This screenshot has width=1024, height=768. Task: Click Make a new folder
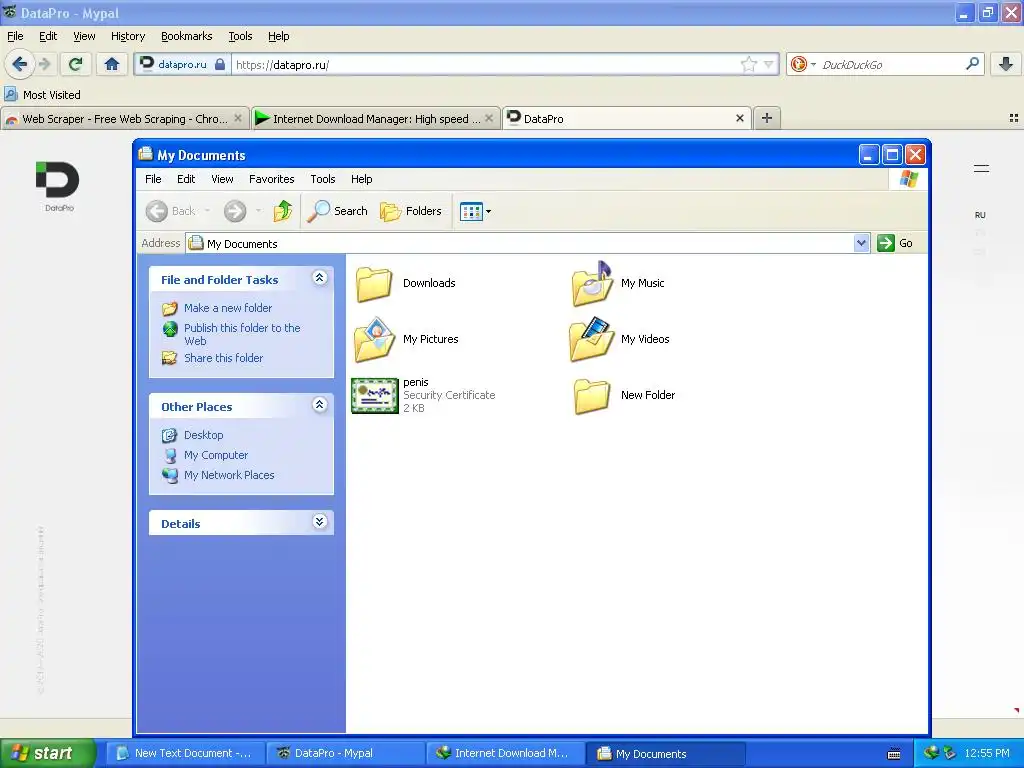click(228, 308)
